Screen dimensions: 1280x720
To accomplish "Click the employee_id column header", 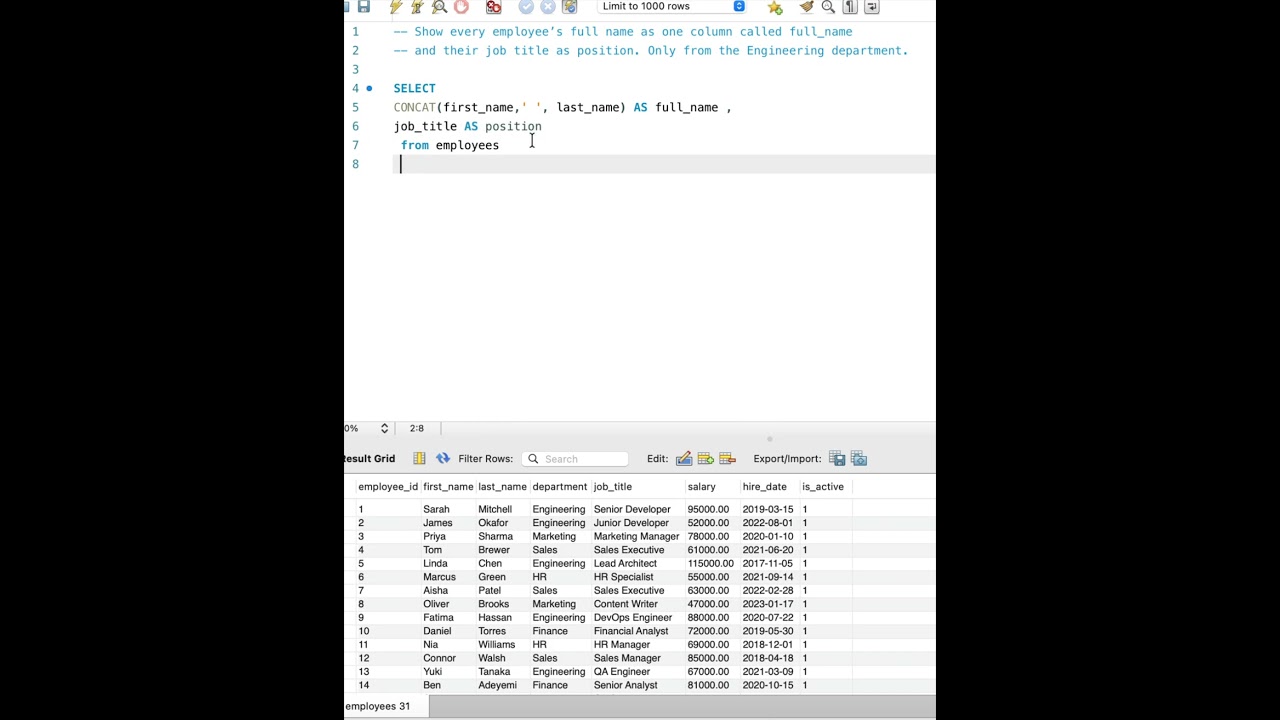I will [388, 487].
